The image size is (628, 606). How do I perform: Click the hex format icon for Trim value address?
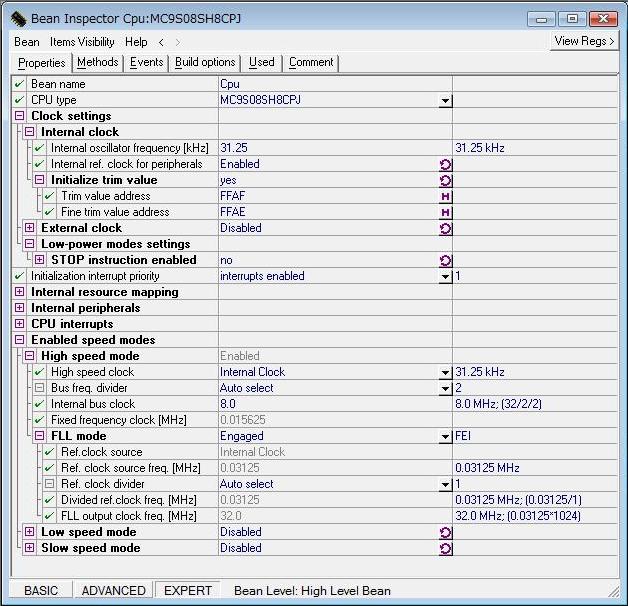[445, 197]
